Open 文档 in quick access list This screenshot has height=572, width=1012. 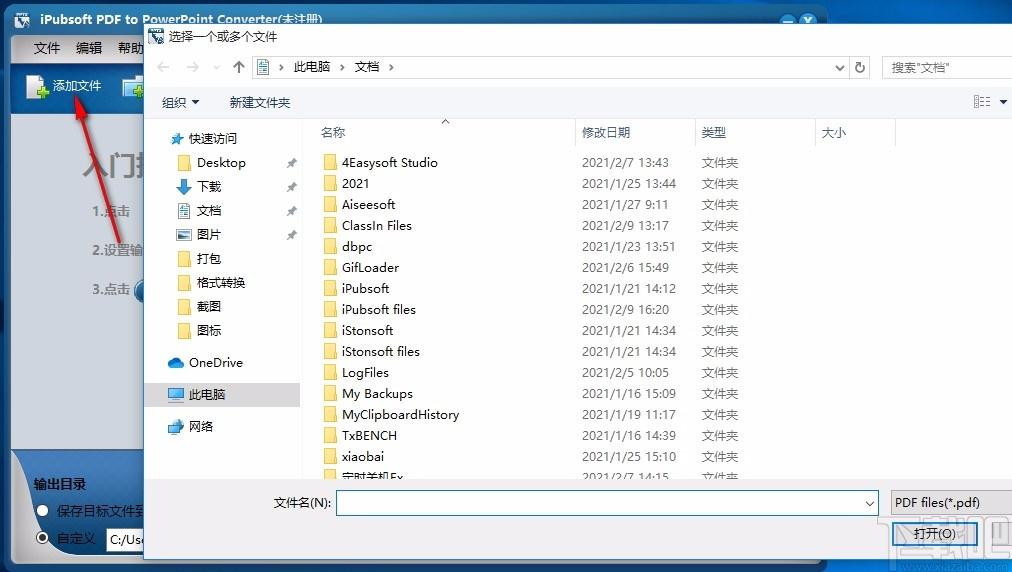coord(208,210)
